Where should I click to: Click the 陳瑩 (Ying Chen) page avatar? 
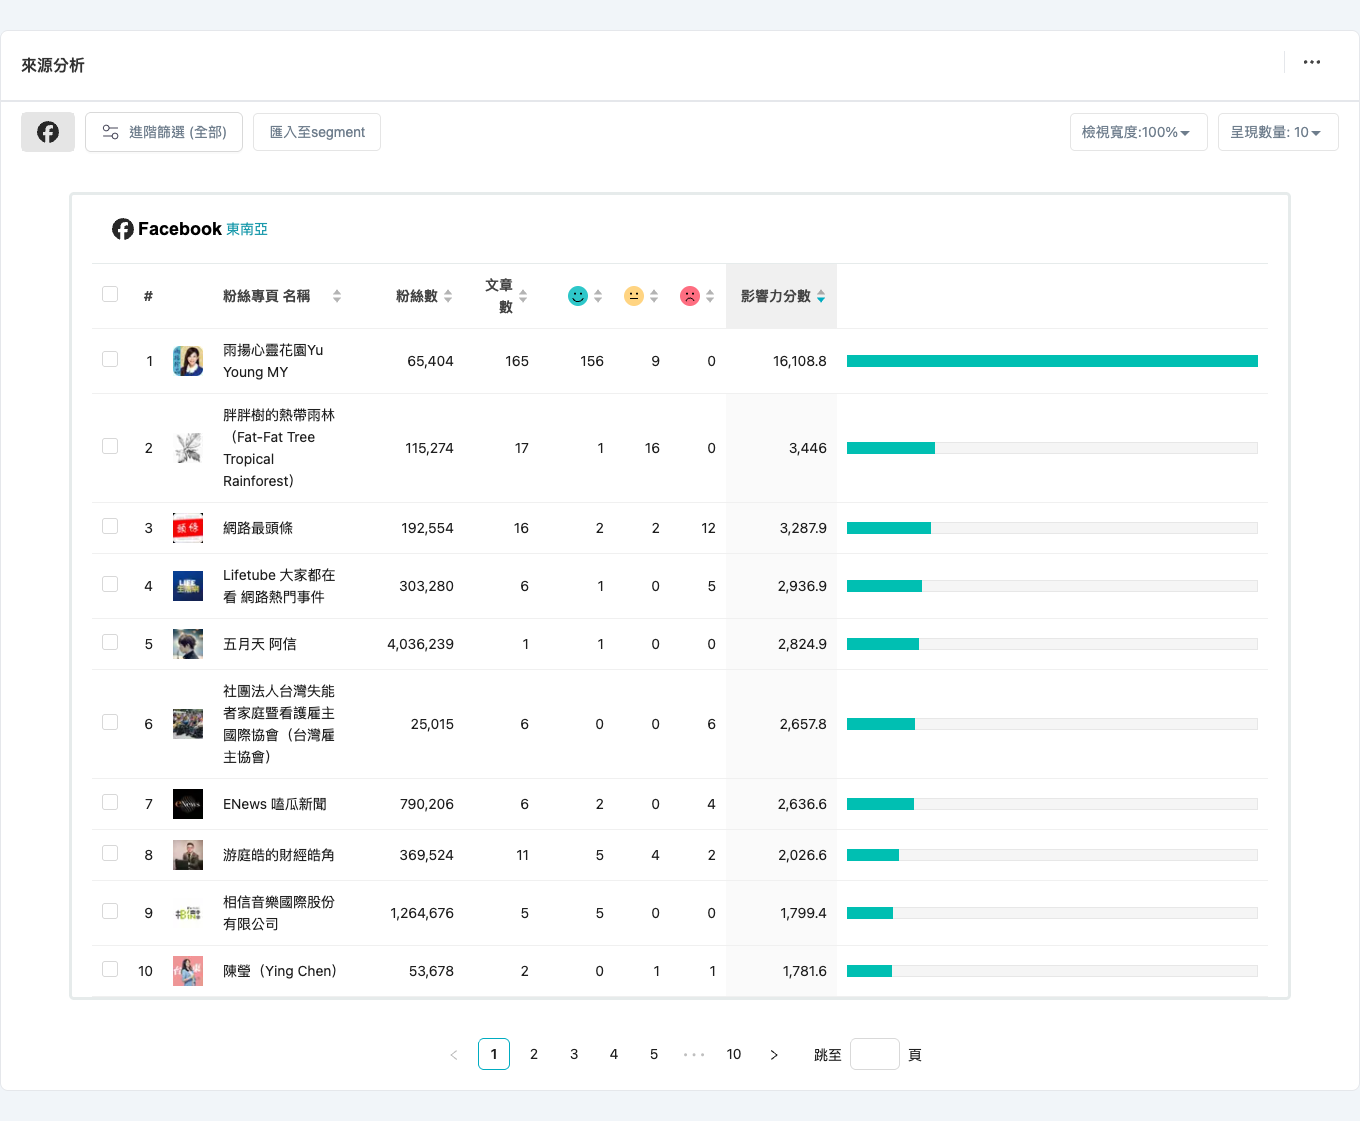(x=188, y=971)
